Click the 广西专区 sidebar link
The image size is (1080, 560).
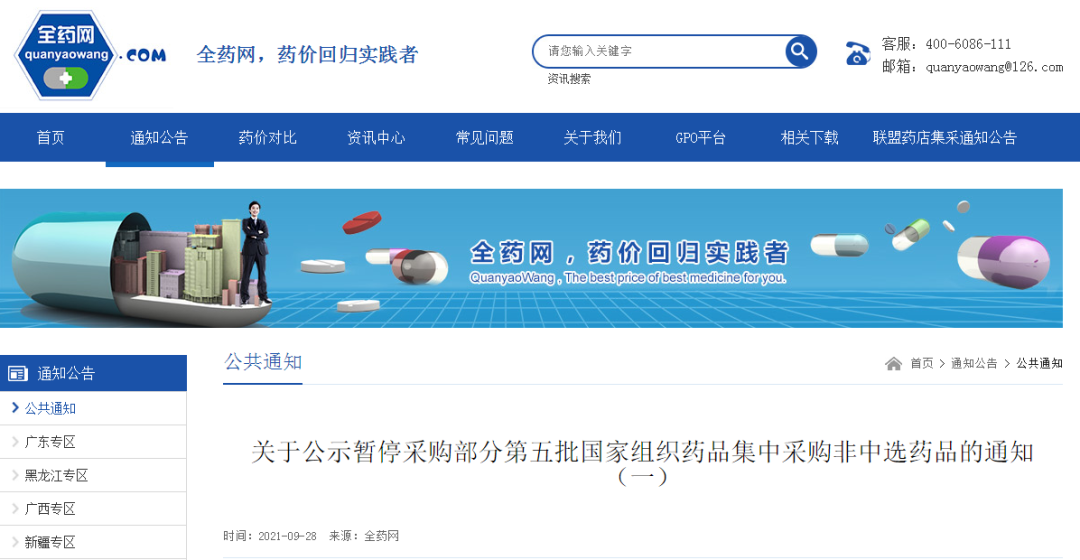50,508
